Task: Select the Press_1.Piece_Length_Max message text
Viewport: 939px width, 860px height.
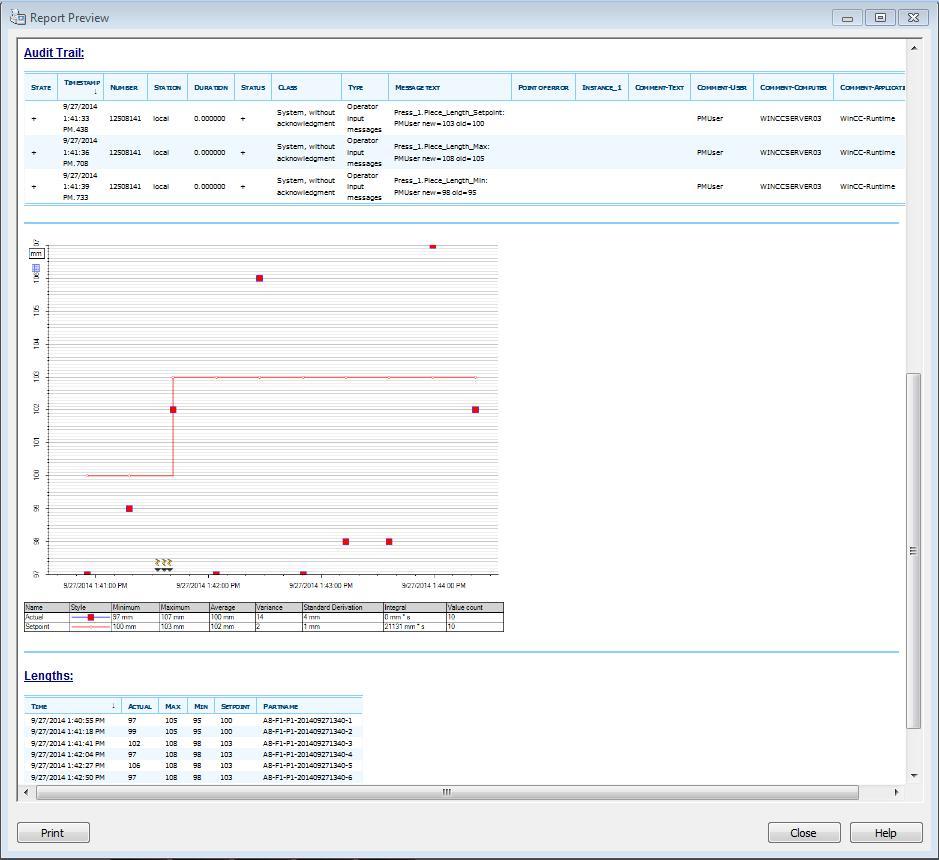Action: (x=442, y=152)
